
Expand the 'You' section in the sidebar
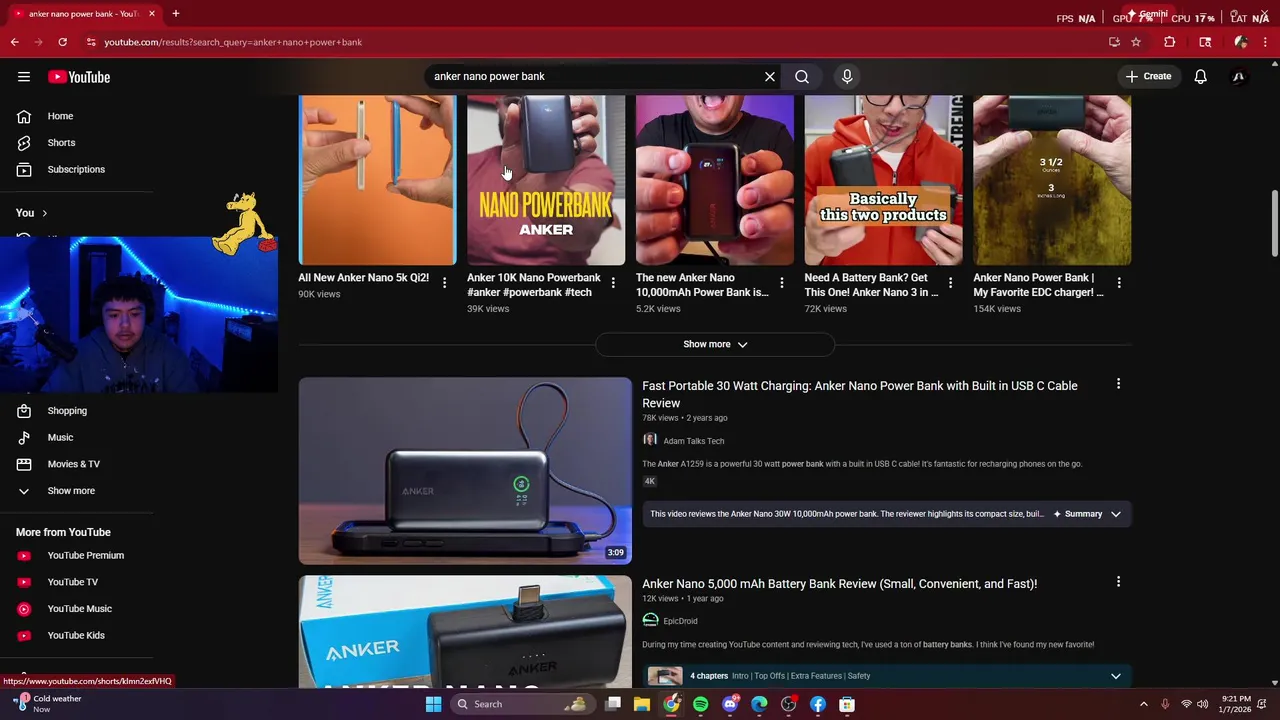pos(32,213)
